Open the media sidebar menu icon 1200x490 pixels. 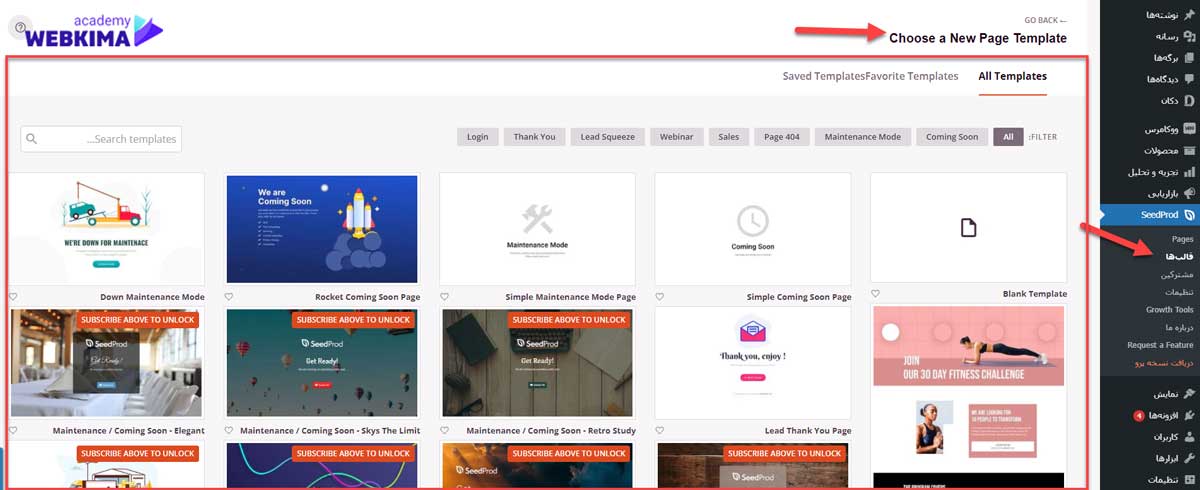1189,36
